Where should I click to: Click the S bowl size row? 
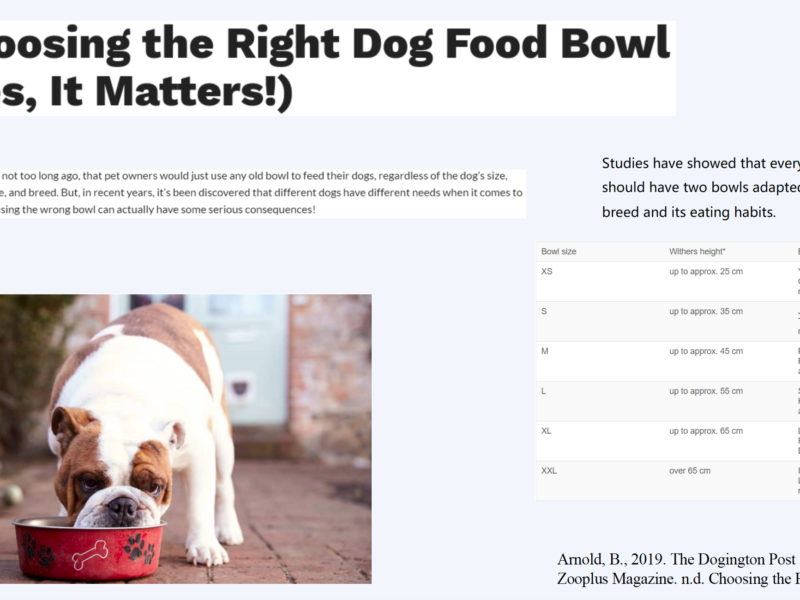point(668,321)
